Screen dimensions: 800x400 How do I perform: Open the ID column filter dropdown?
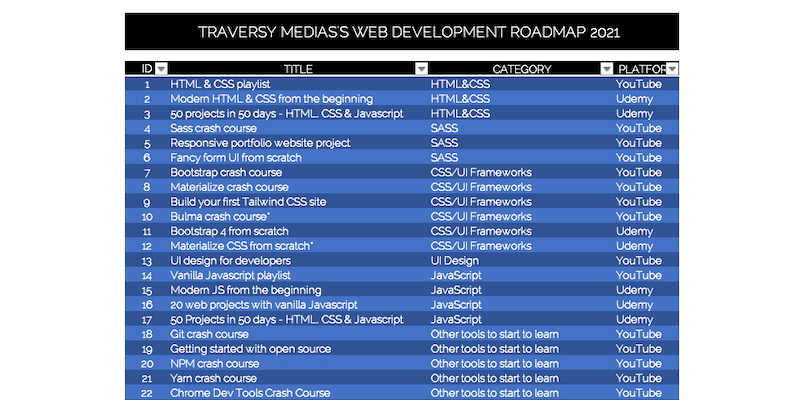161,69
